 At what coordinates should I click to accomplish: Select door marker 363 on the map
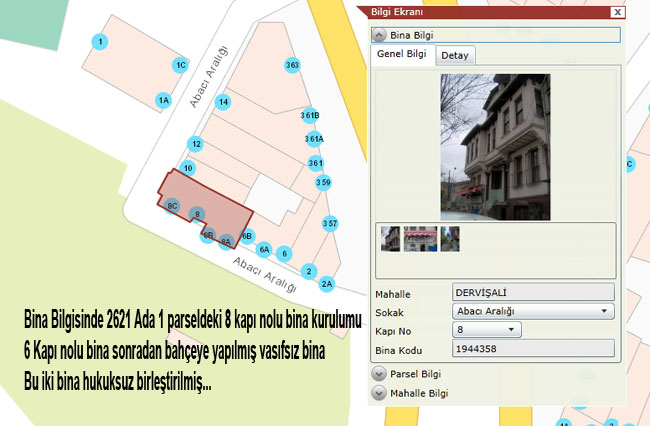(x=292, y=65)
